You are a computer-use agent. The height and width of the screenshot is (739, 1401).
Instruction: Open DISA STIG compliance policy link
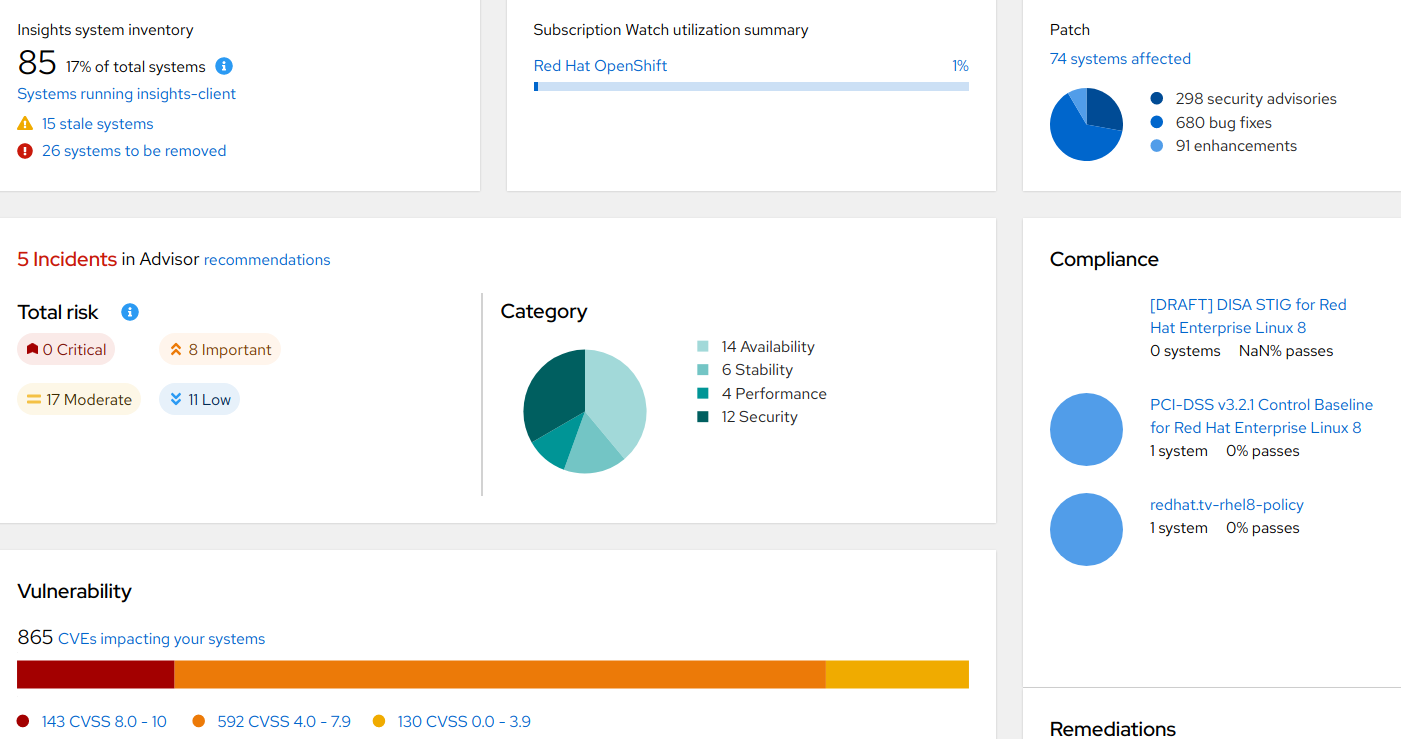[x=1248, y=316]
